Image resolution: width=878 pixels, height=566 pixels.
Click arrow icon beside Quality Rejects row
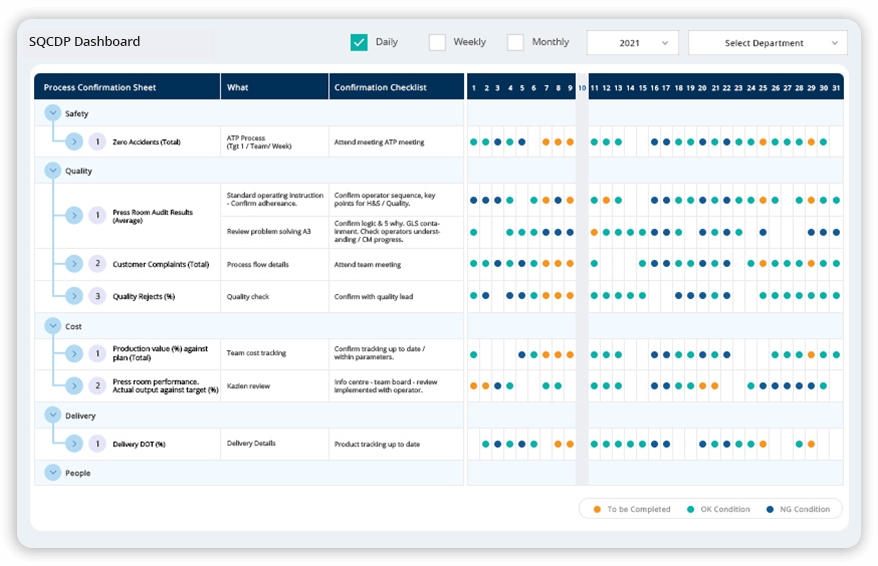click(x=74, y=296)
